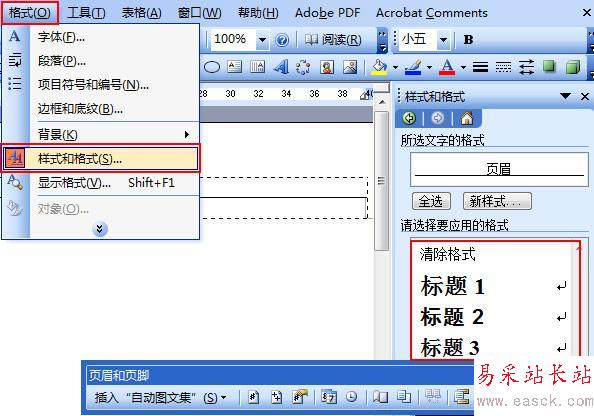
Task: Open the 工具(T) menu
Action: [x=86, y=13]
